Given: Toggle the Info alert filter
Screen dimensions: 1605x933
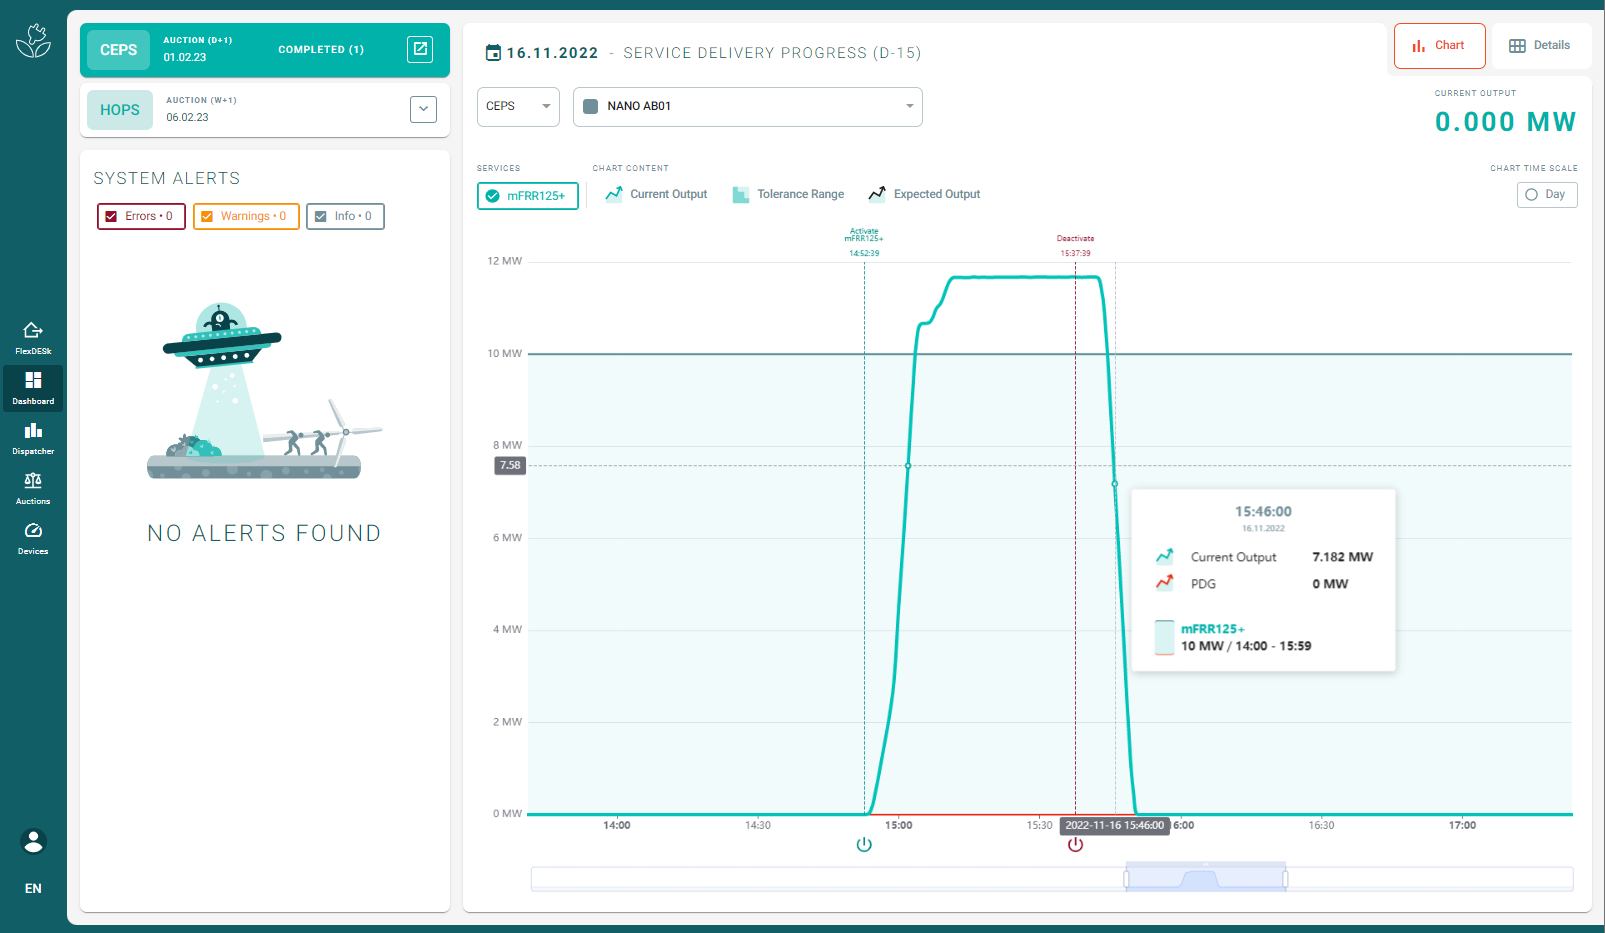Looking at the screenshot, I should (345, 216).
